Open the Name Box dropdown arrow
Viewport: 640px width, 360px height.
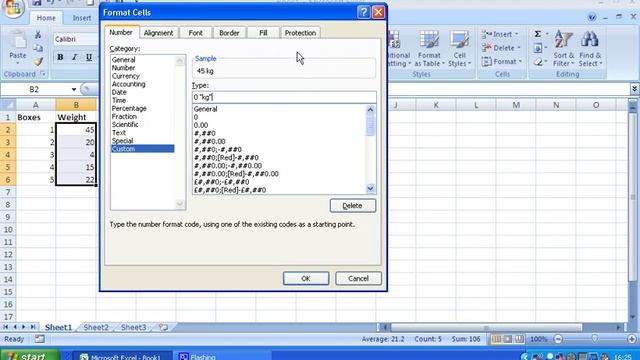74,89
